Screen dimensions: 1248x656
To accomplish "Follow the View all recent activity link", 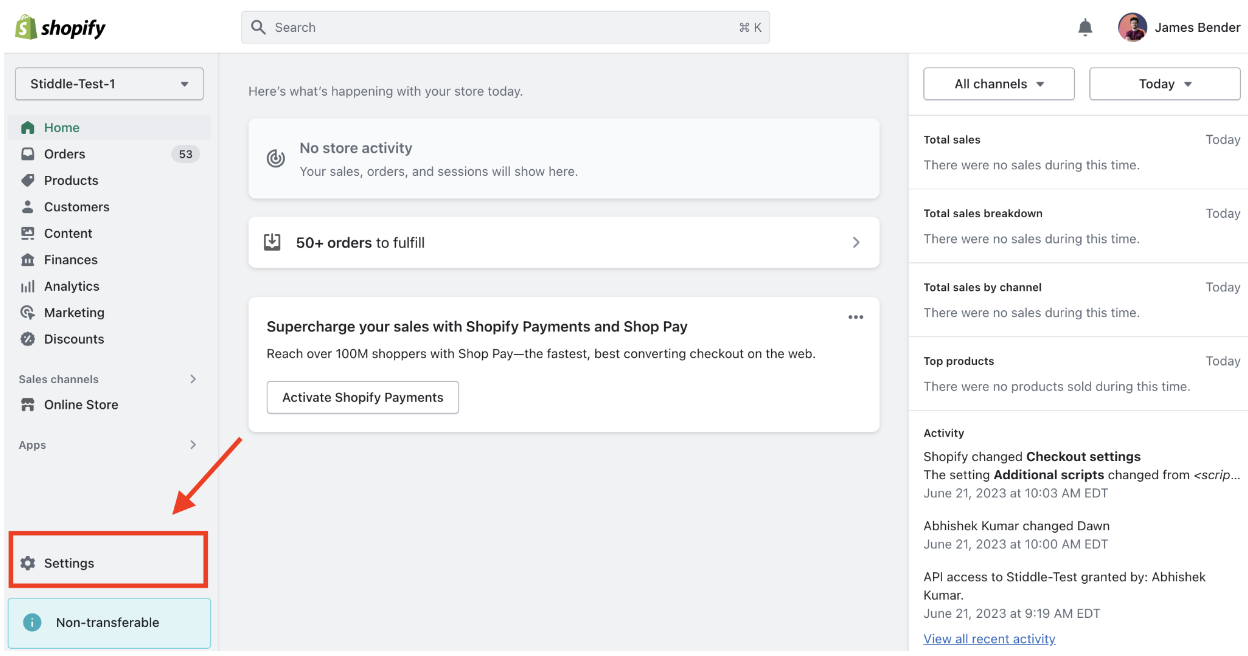I will (989, 639).
